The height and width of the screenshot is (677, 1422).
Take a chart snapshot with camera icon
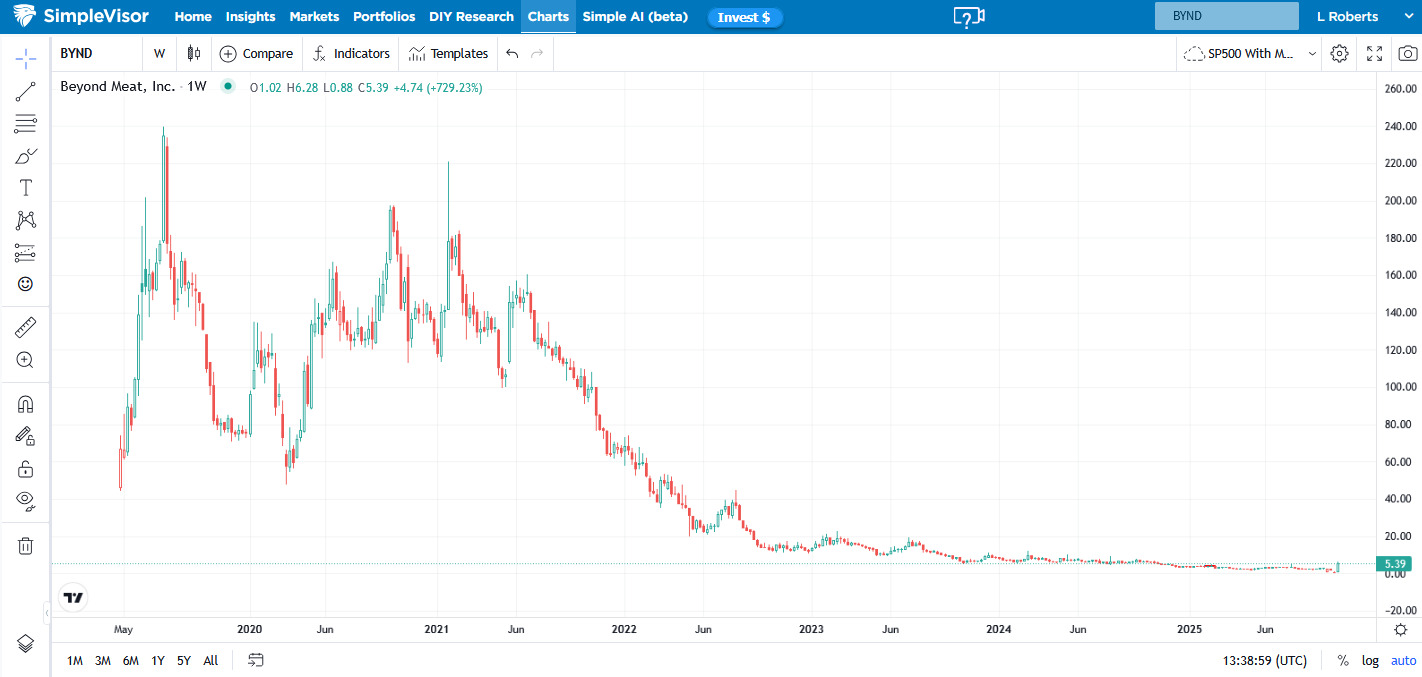pos(1407,54)
